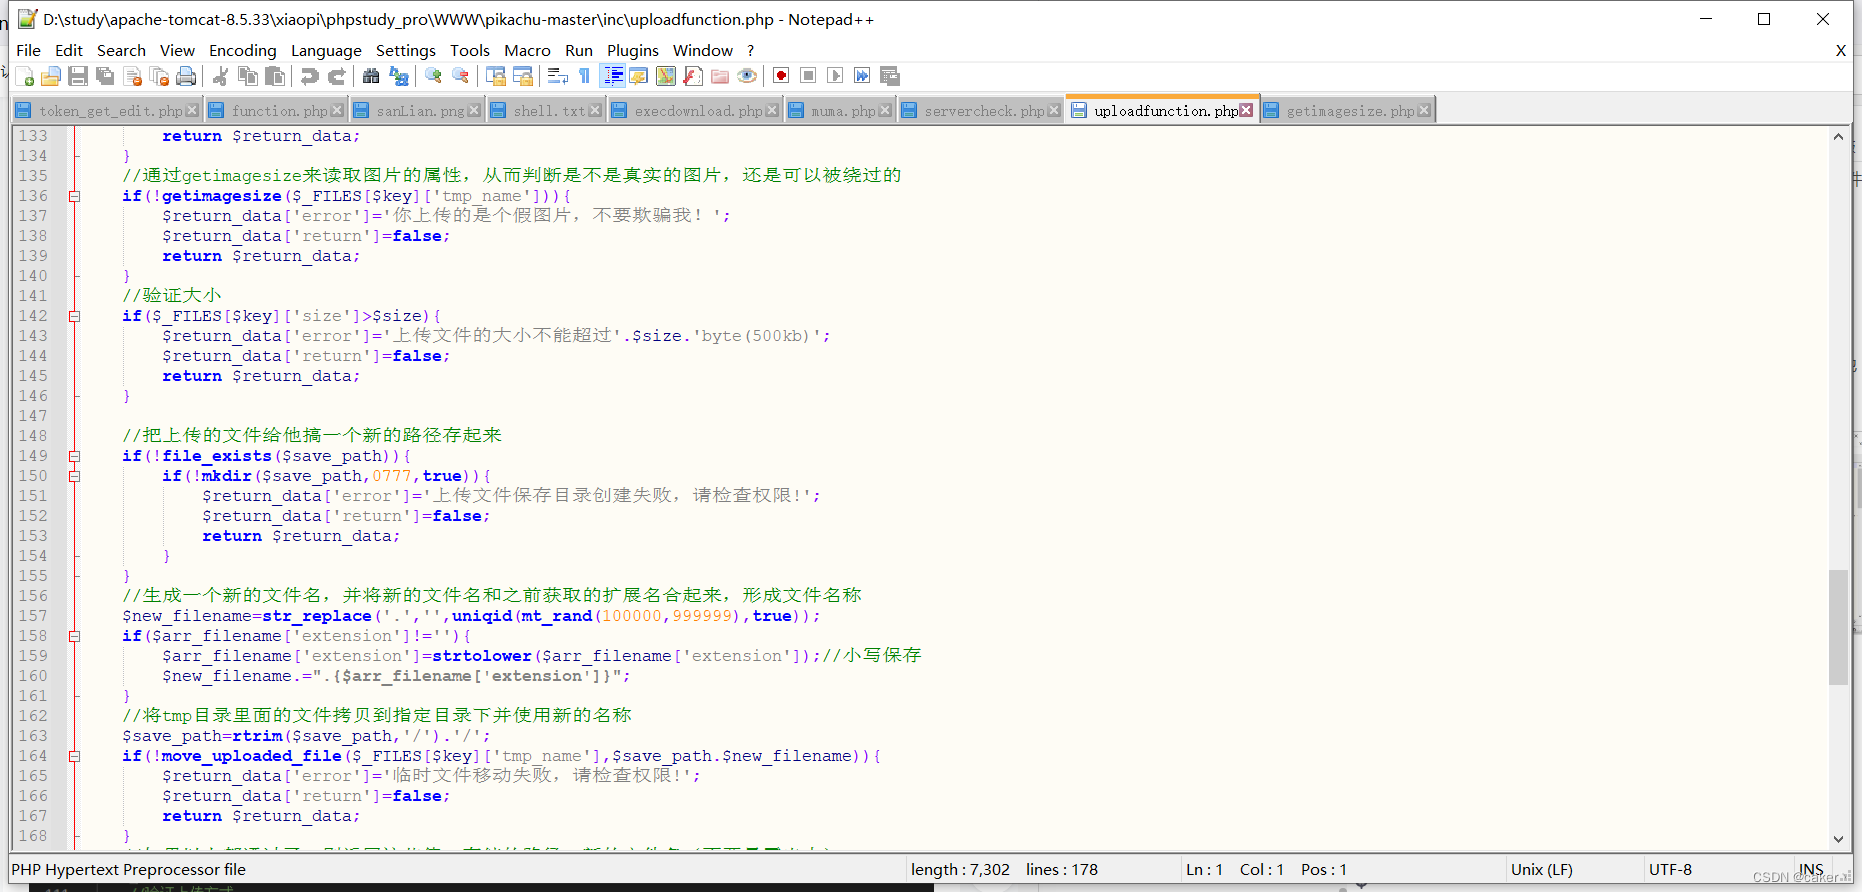Close current document using toolbar Close icon
This screenshot has height=892, width=1862.
[132, 76]
